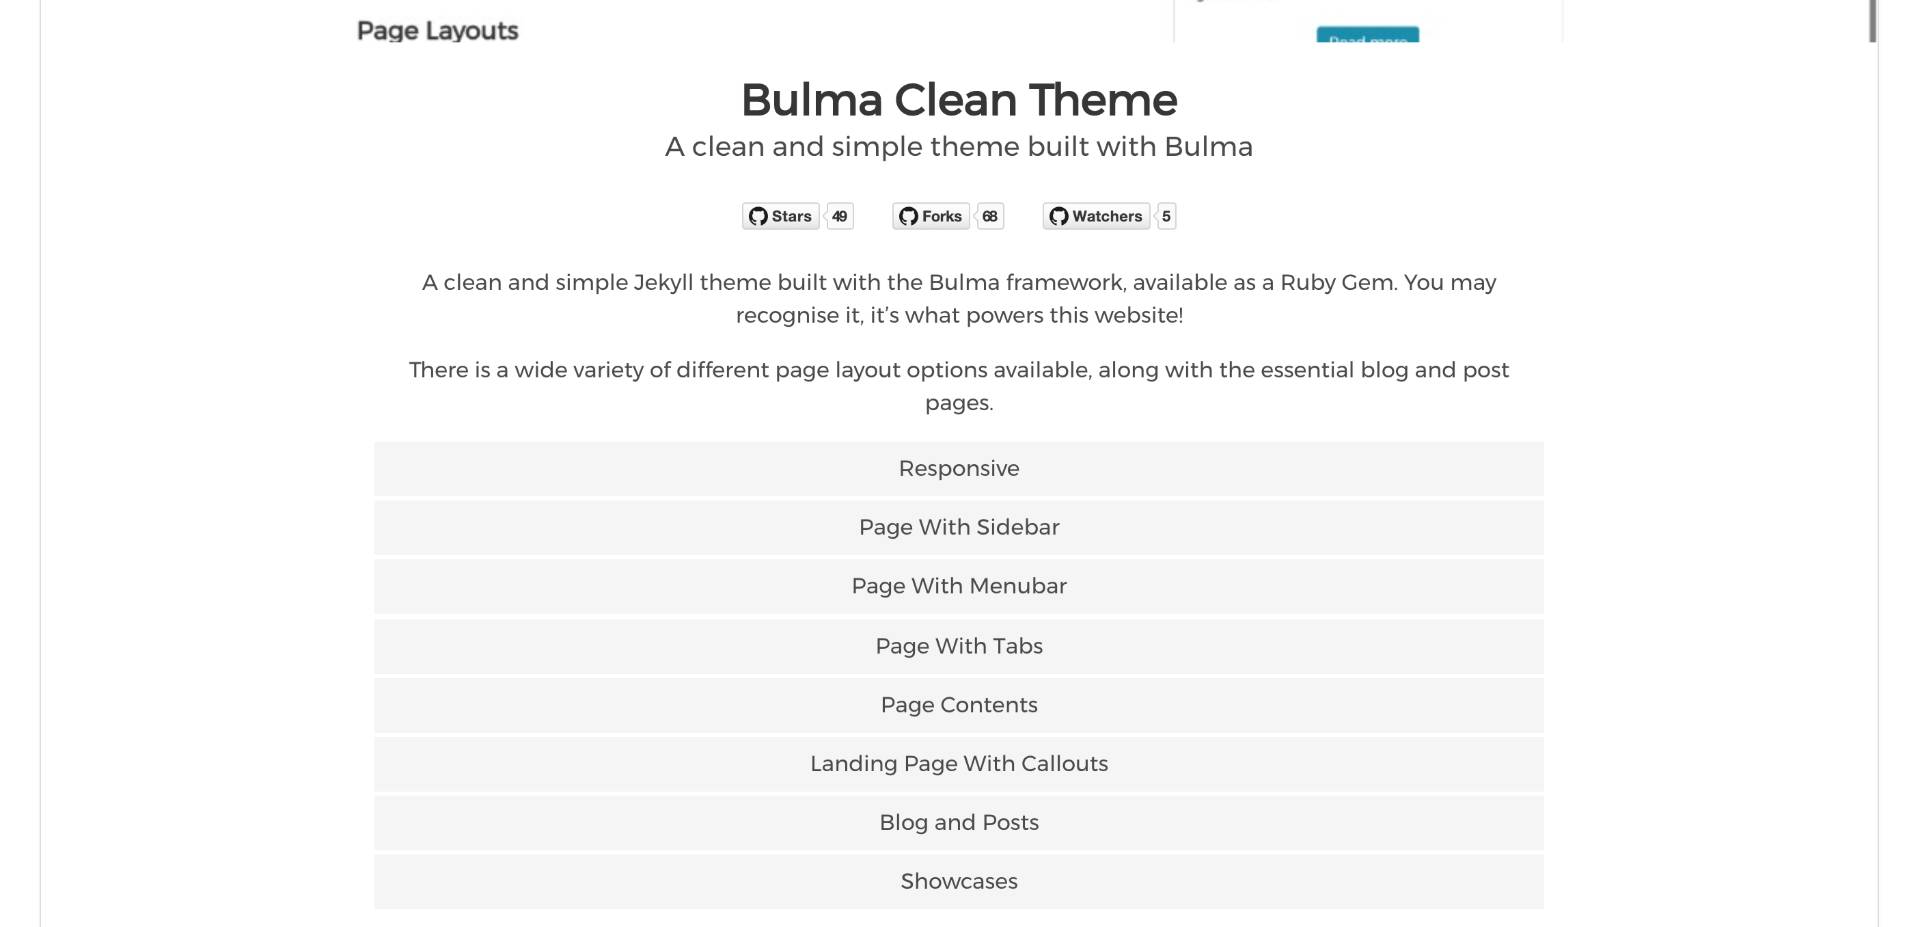Click the GitHub Forks button
1920x927 pixels.
coord(931,216)
